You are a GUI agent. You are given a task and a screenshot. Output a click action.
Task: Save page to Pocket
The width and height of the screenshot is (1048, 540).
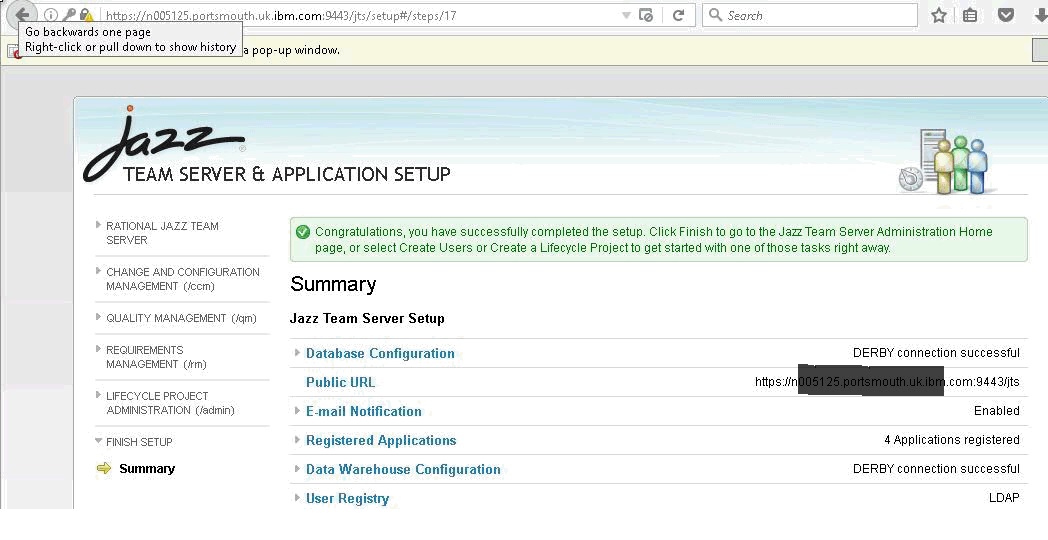point(1006,15)
